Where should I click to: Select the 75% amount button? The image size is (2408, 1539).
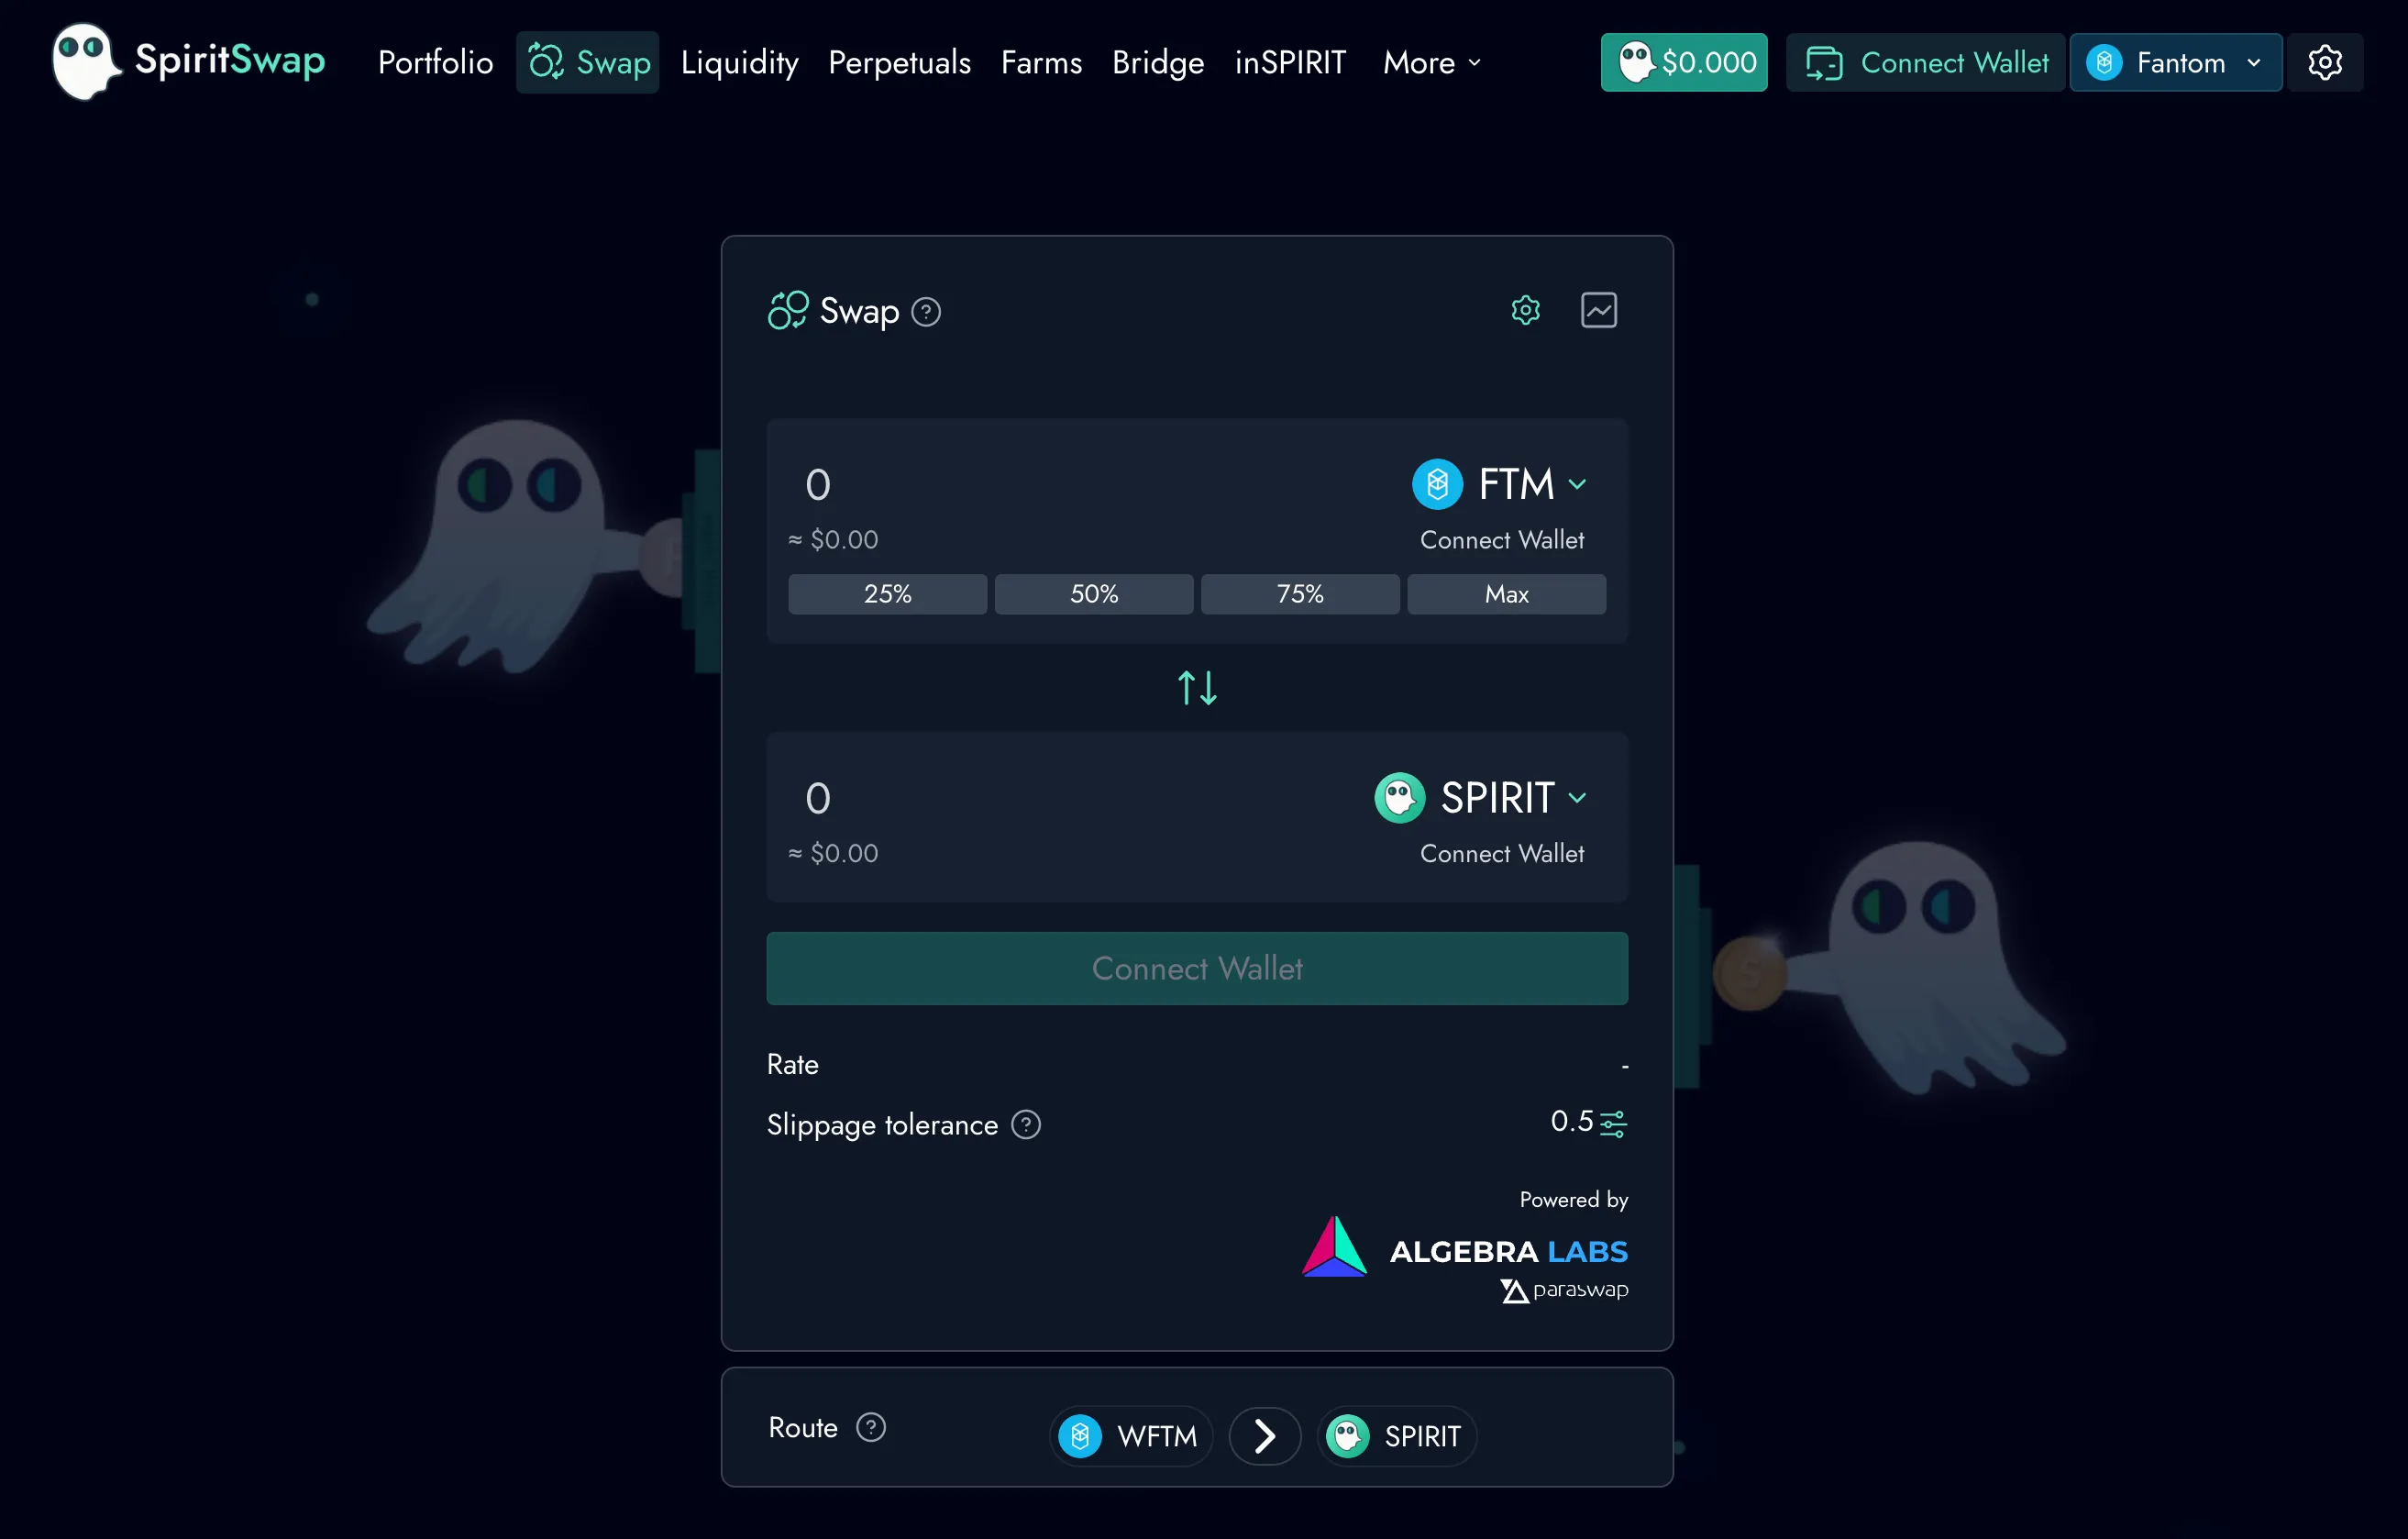[x=1300, y=594]
